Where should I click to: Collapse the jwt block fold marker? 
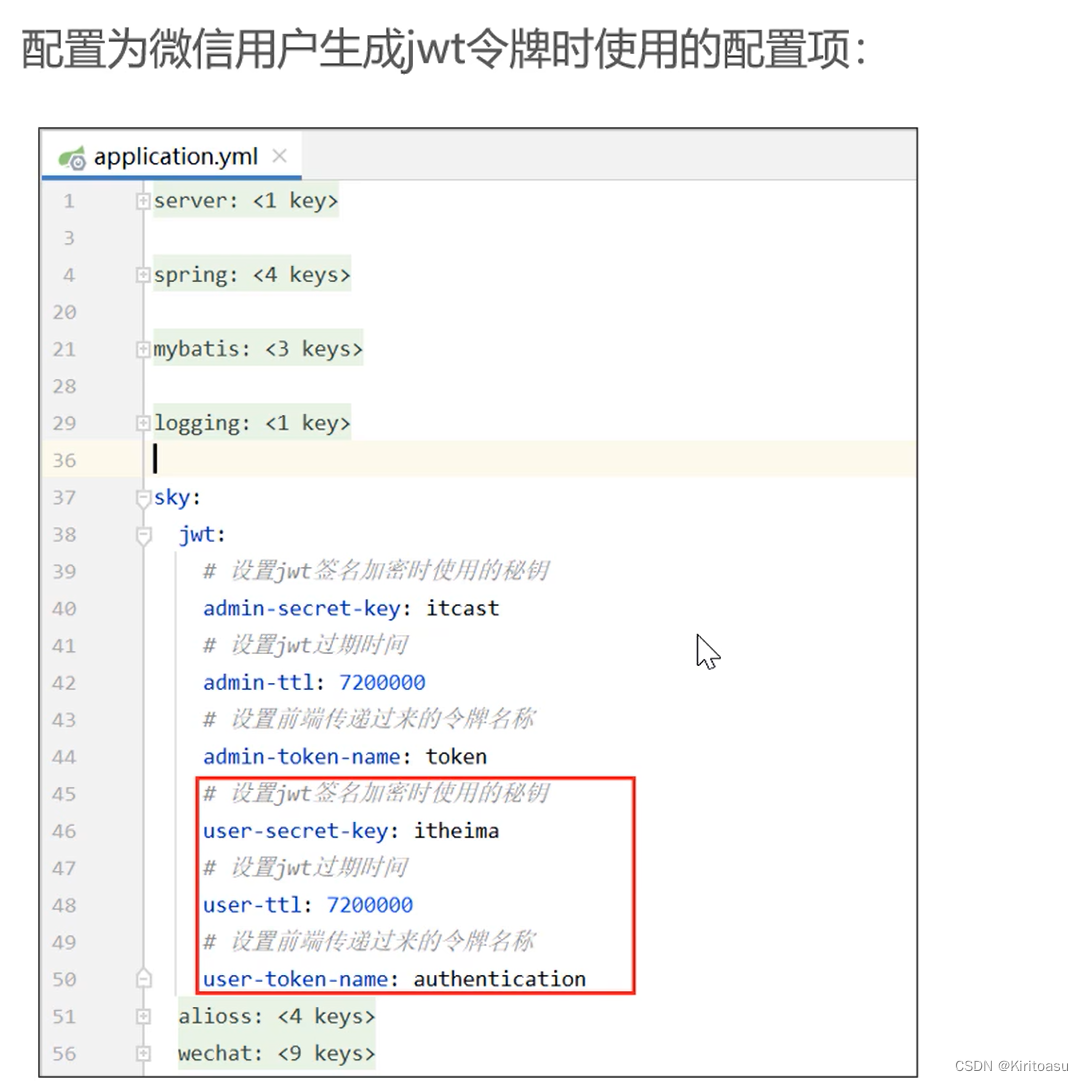point(143,536)
